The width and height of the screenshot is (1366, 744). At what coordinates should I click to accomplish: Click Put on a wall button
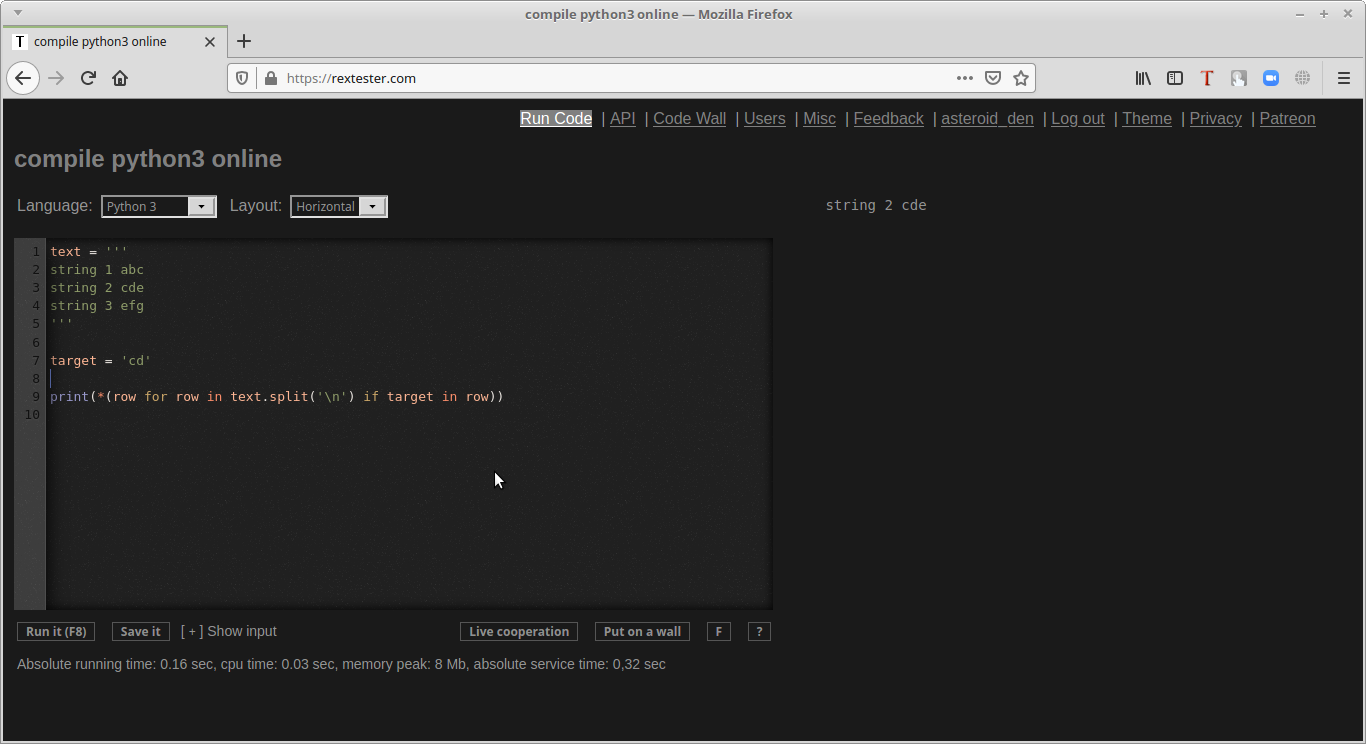click(642, 632)
